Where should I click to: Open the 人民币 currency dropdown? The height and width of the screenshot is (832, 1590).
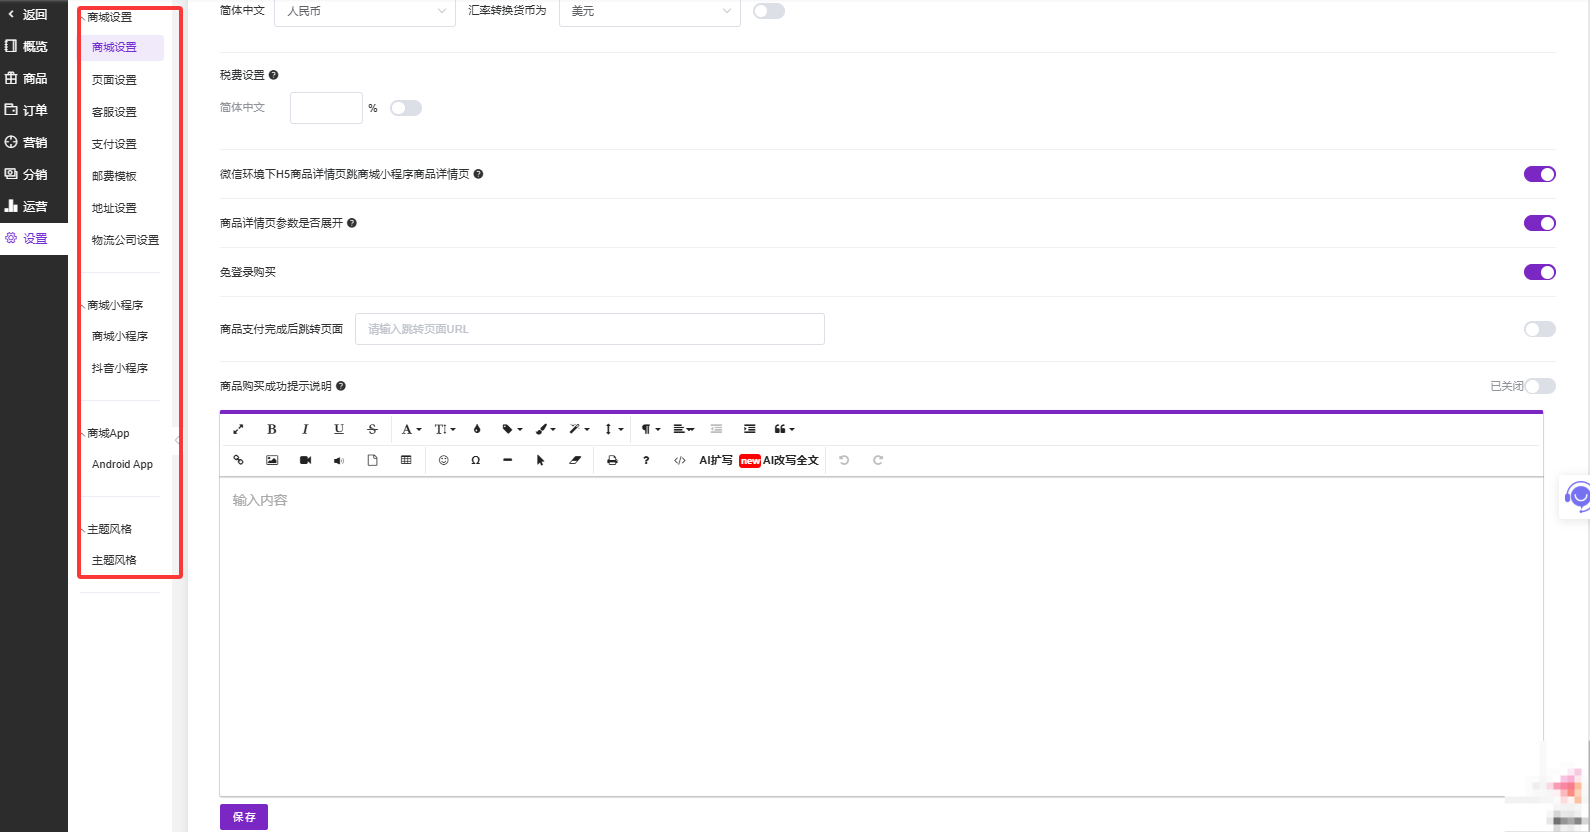pyautogui.click(x=365, y=11)
